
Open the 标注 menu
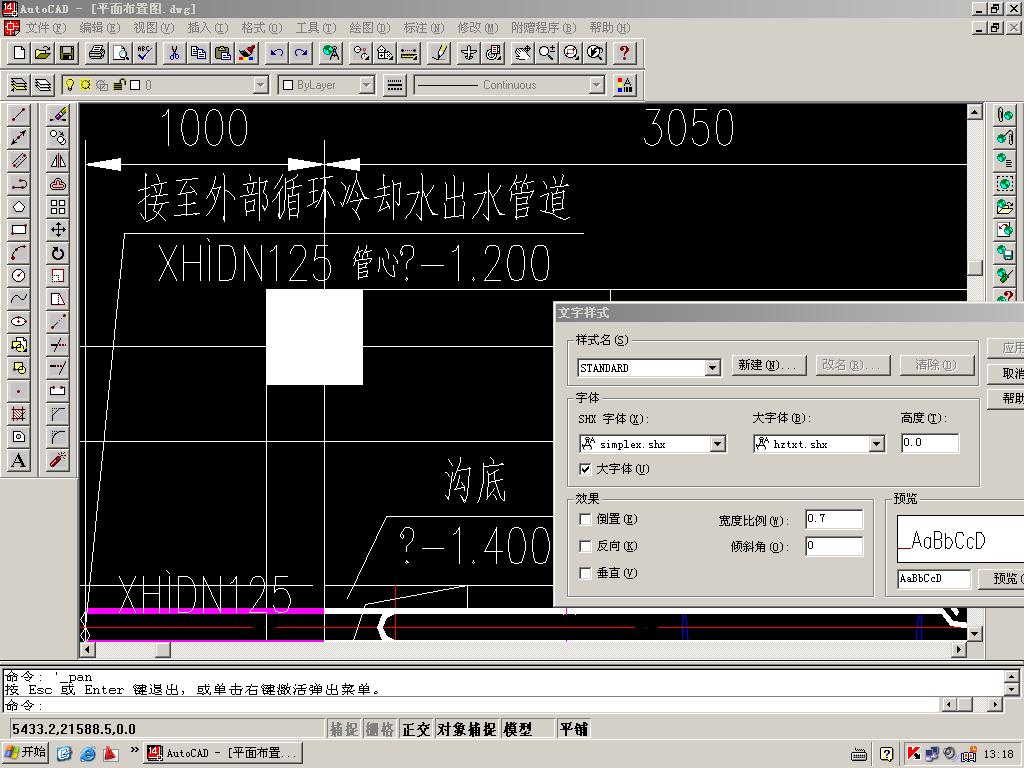[423, 27]
